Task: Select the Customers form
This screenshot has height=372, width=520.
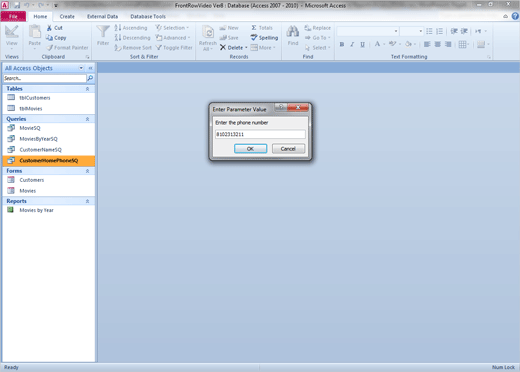Action: click(49, 180)
